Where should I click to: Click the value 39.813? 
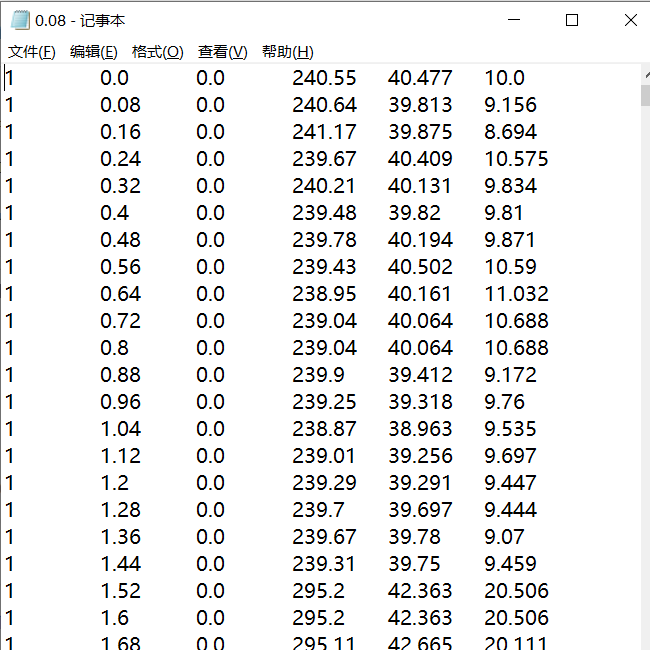coord(420,105)
